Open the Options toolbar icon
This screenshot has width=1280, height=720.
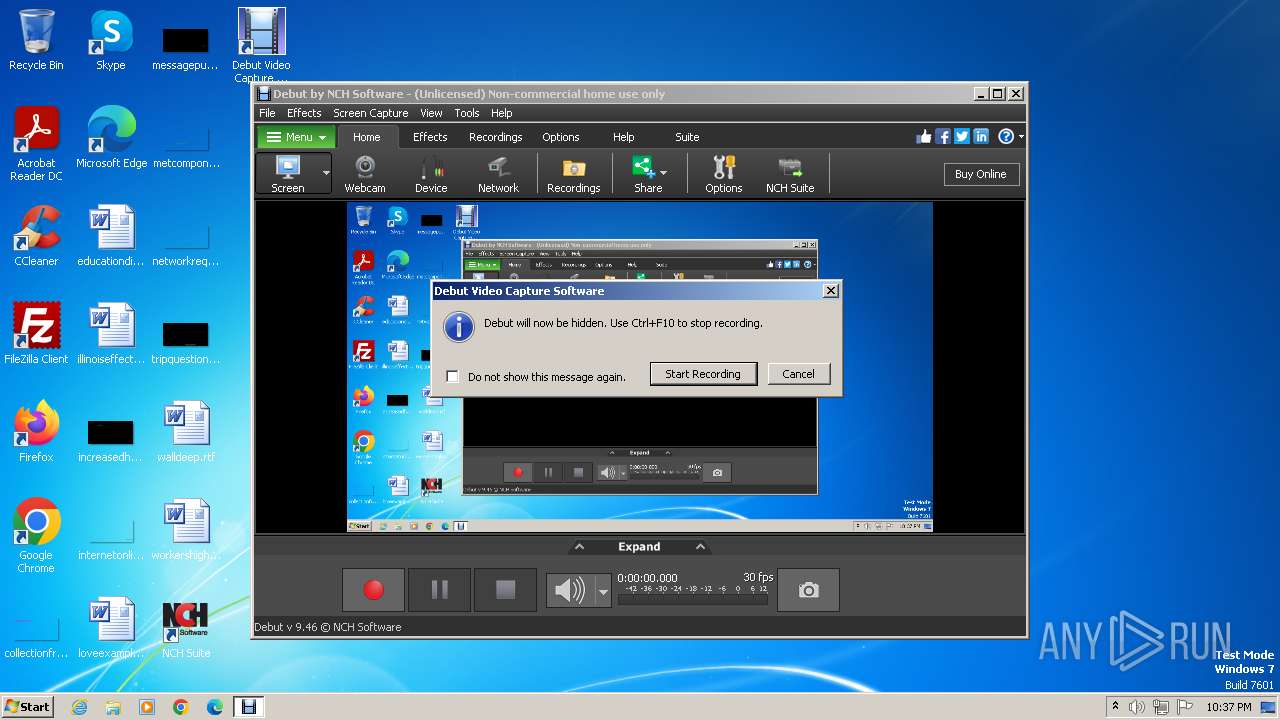click(x=724, y=174)
